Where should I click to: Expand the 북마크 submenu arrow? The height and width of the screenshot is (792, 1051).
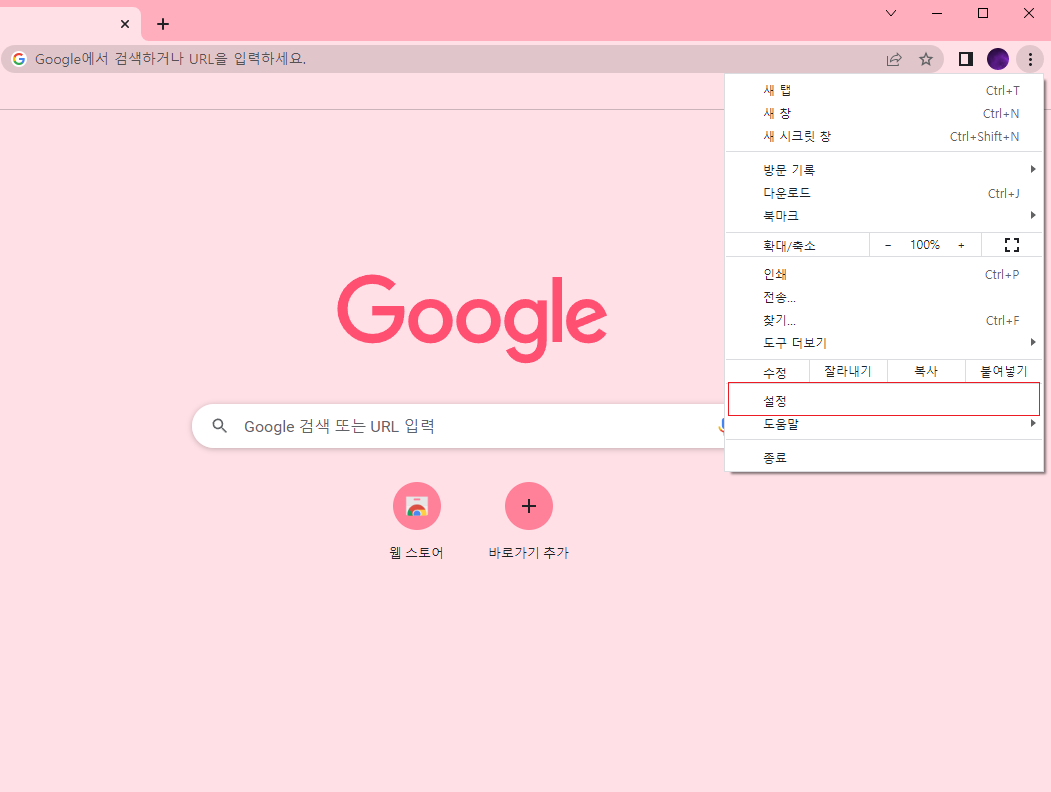1033,215
